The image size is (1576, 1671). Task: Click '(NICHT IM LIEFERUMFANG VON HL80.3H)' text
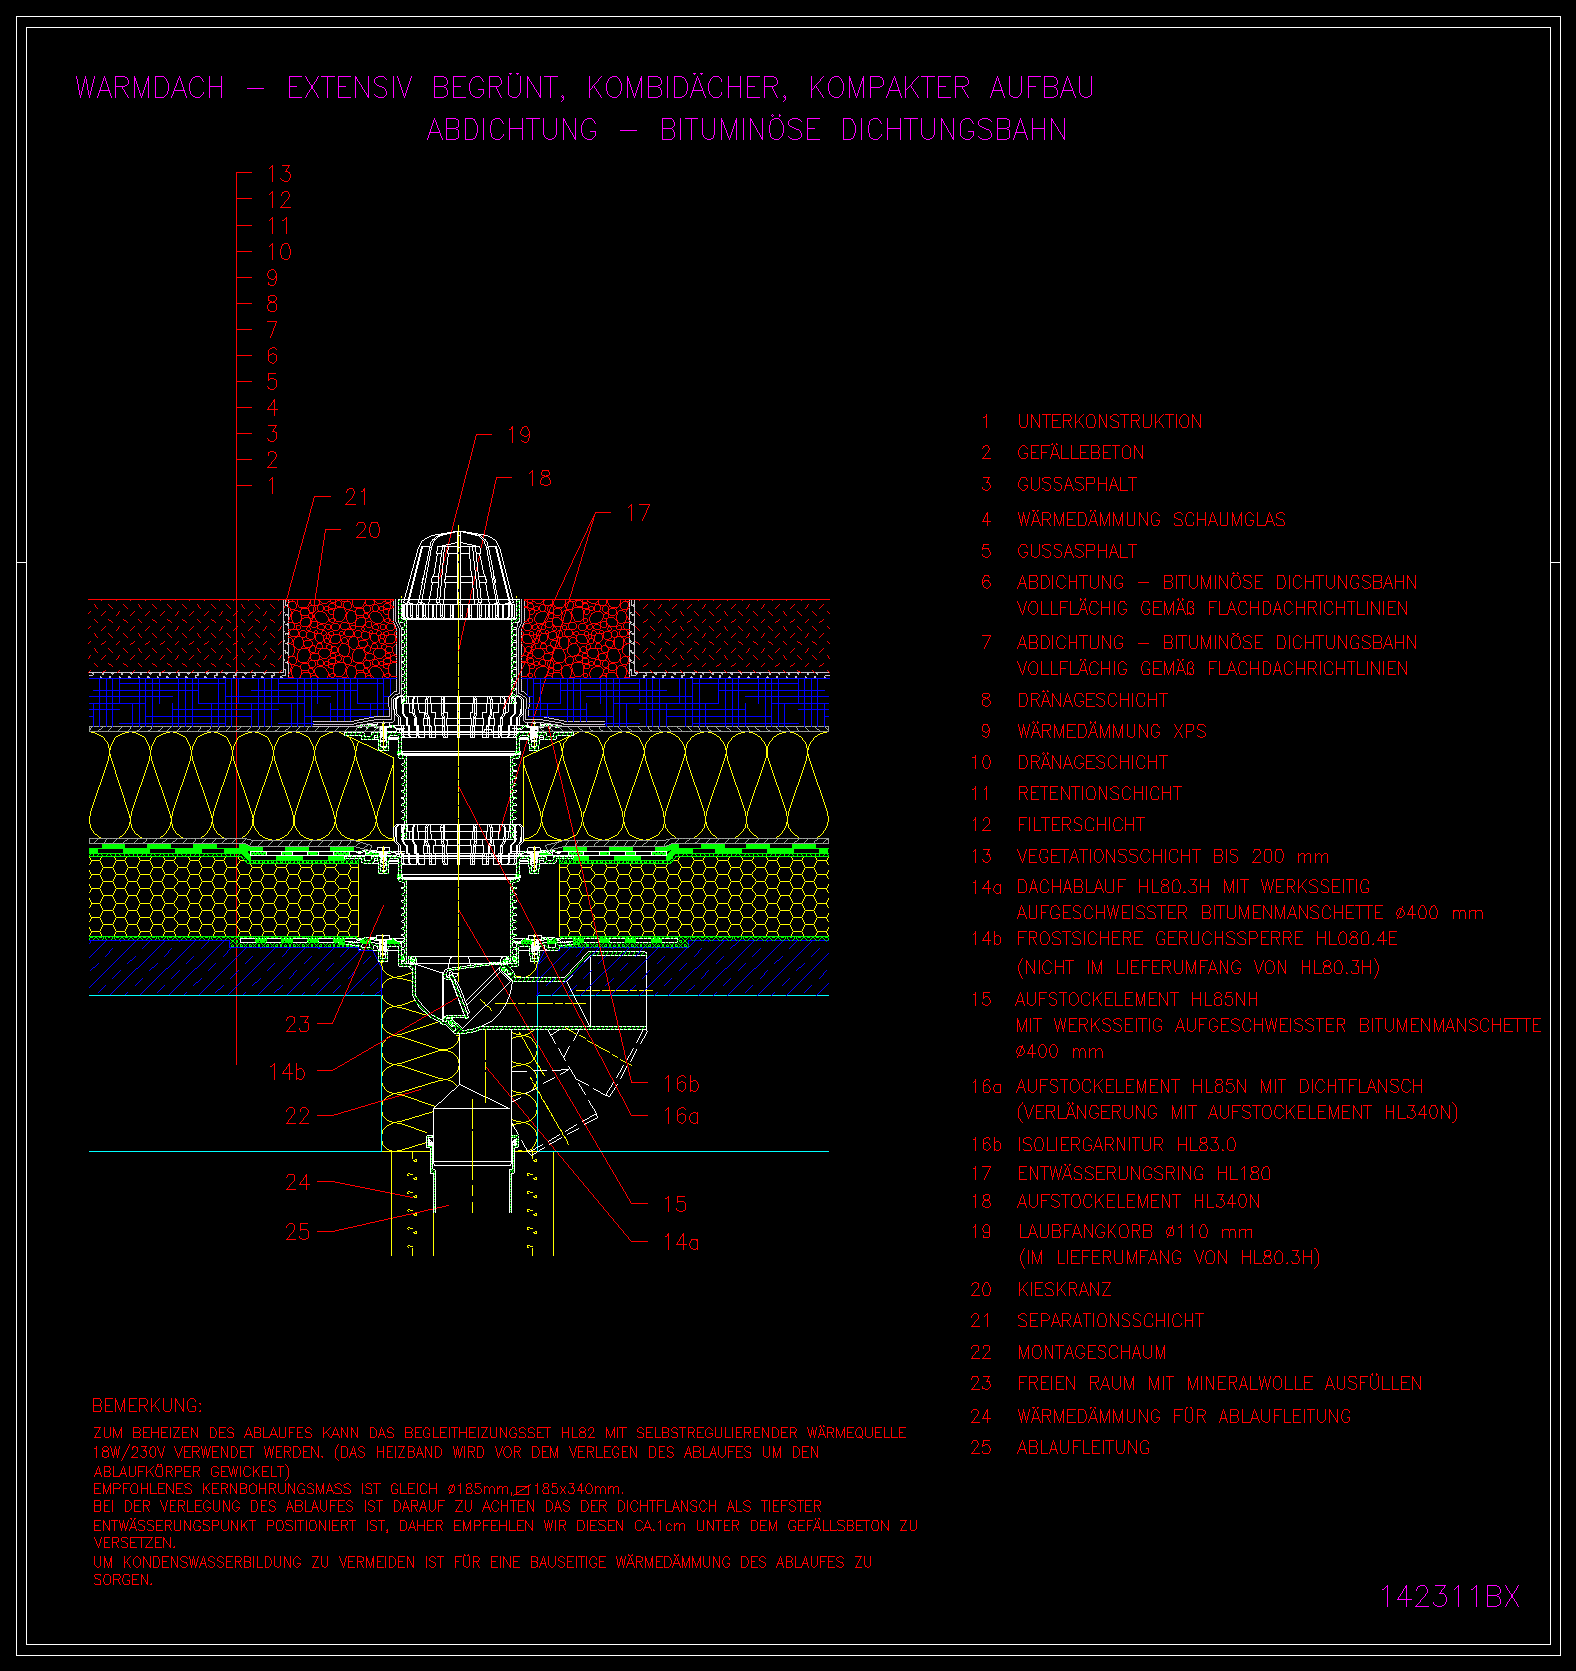pyautogui.click(x=1198, y=968)
